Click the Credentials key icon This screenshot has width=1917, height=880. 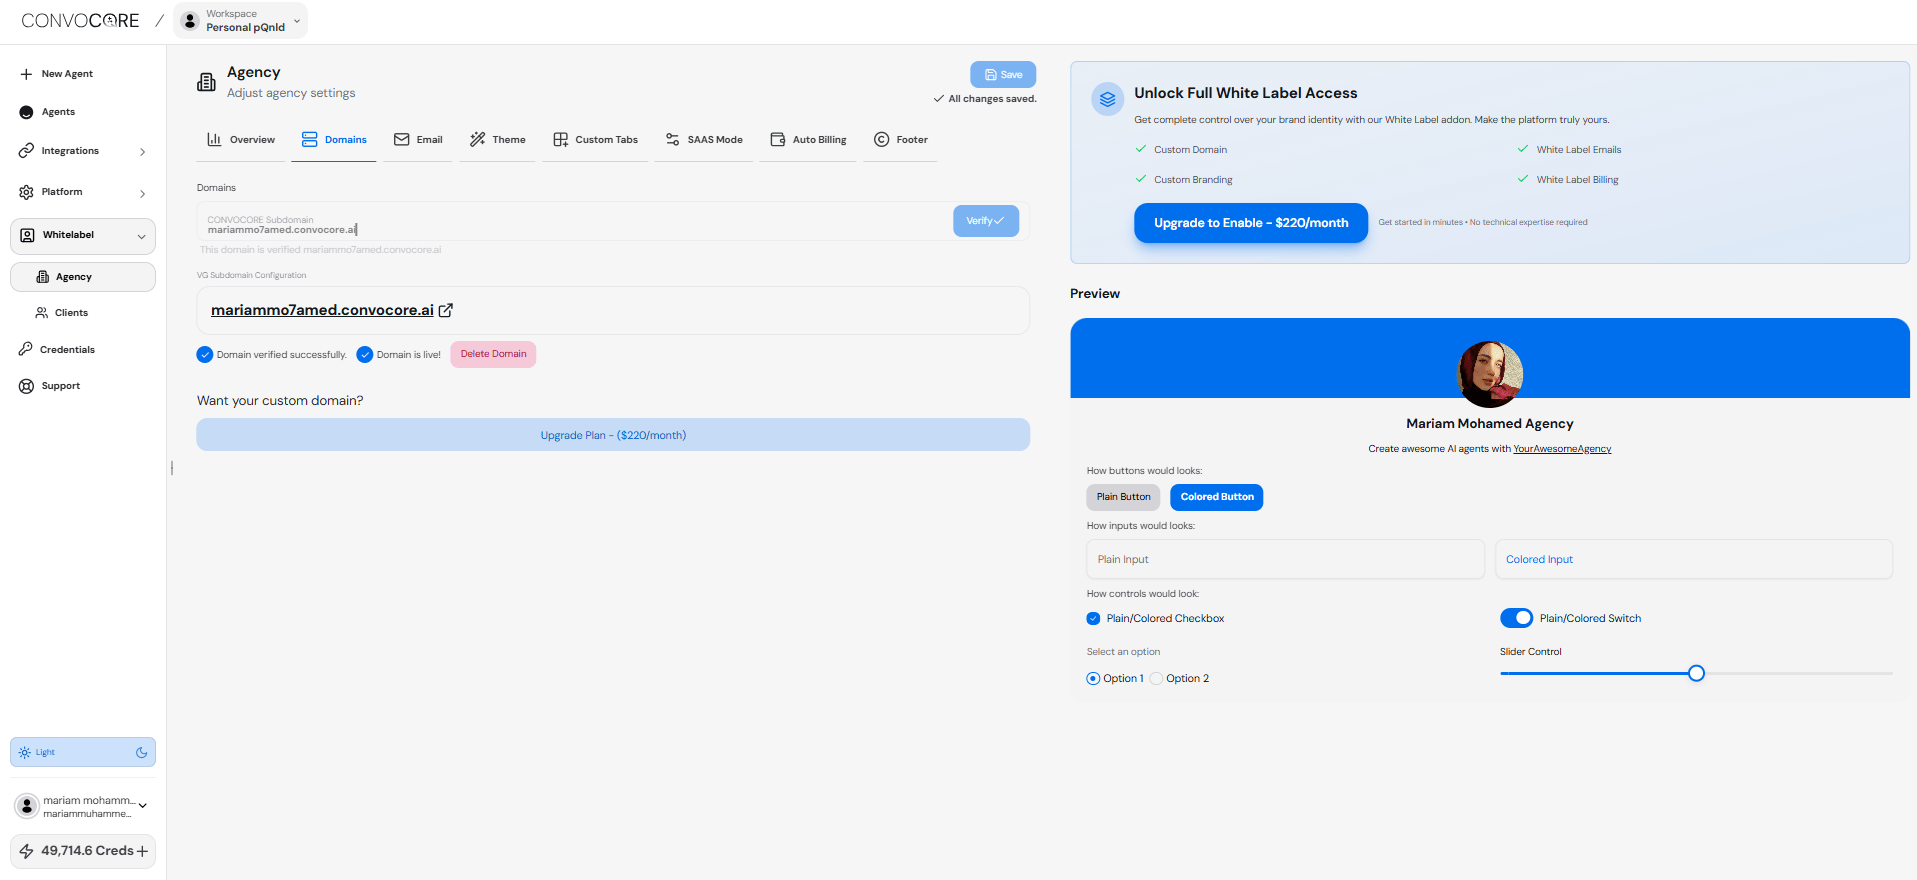pyautogui.click(x=26, y=349)
